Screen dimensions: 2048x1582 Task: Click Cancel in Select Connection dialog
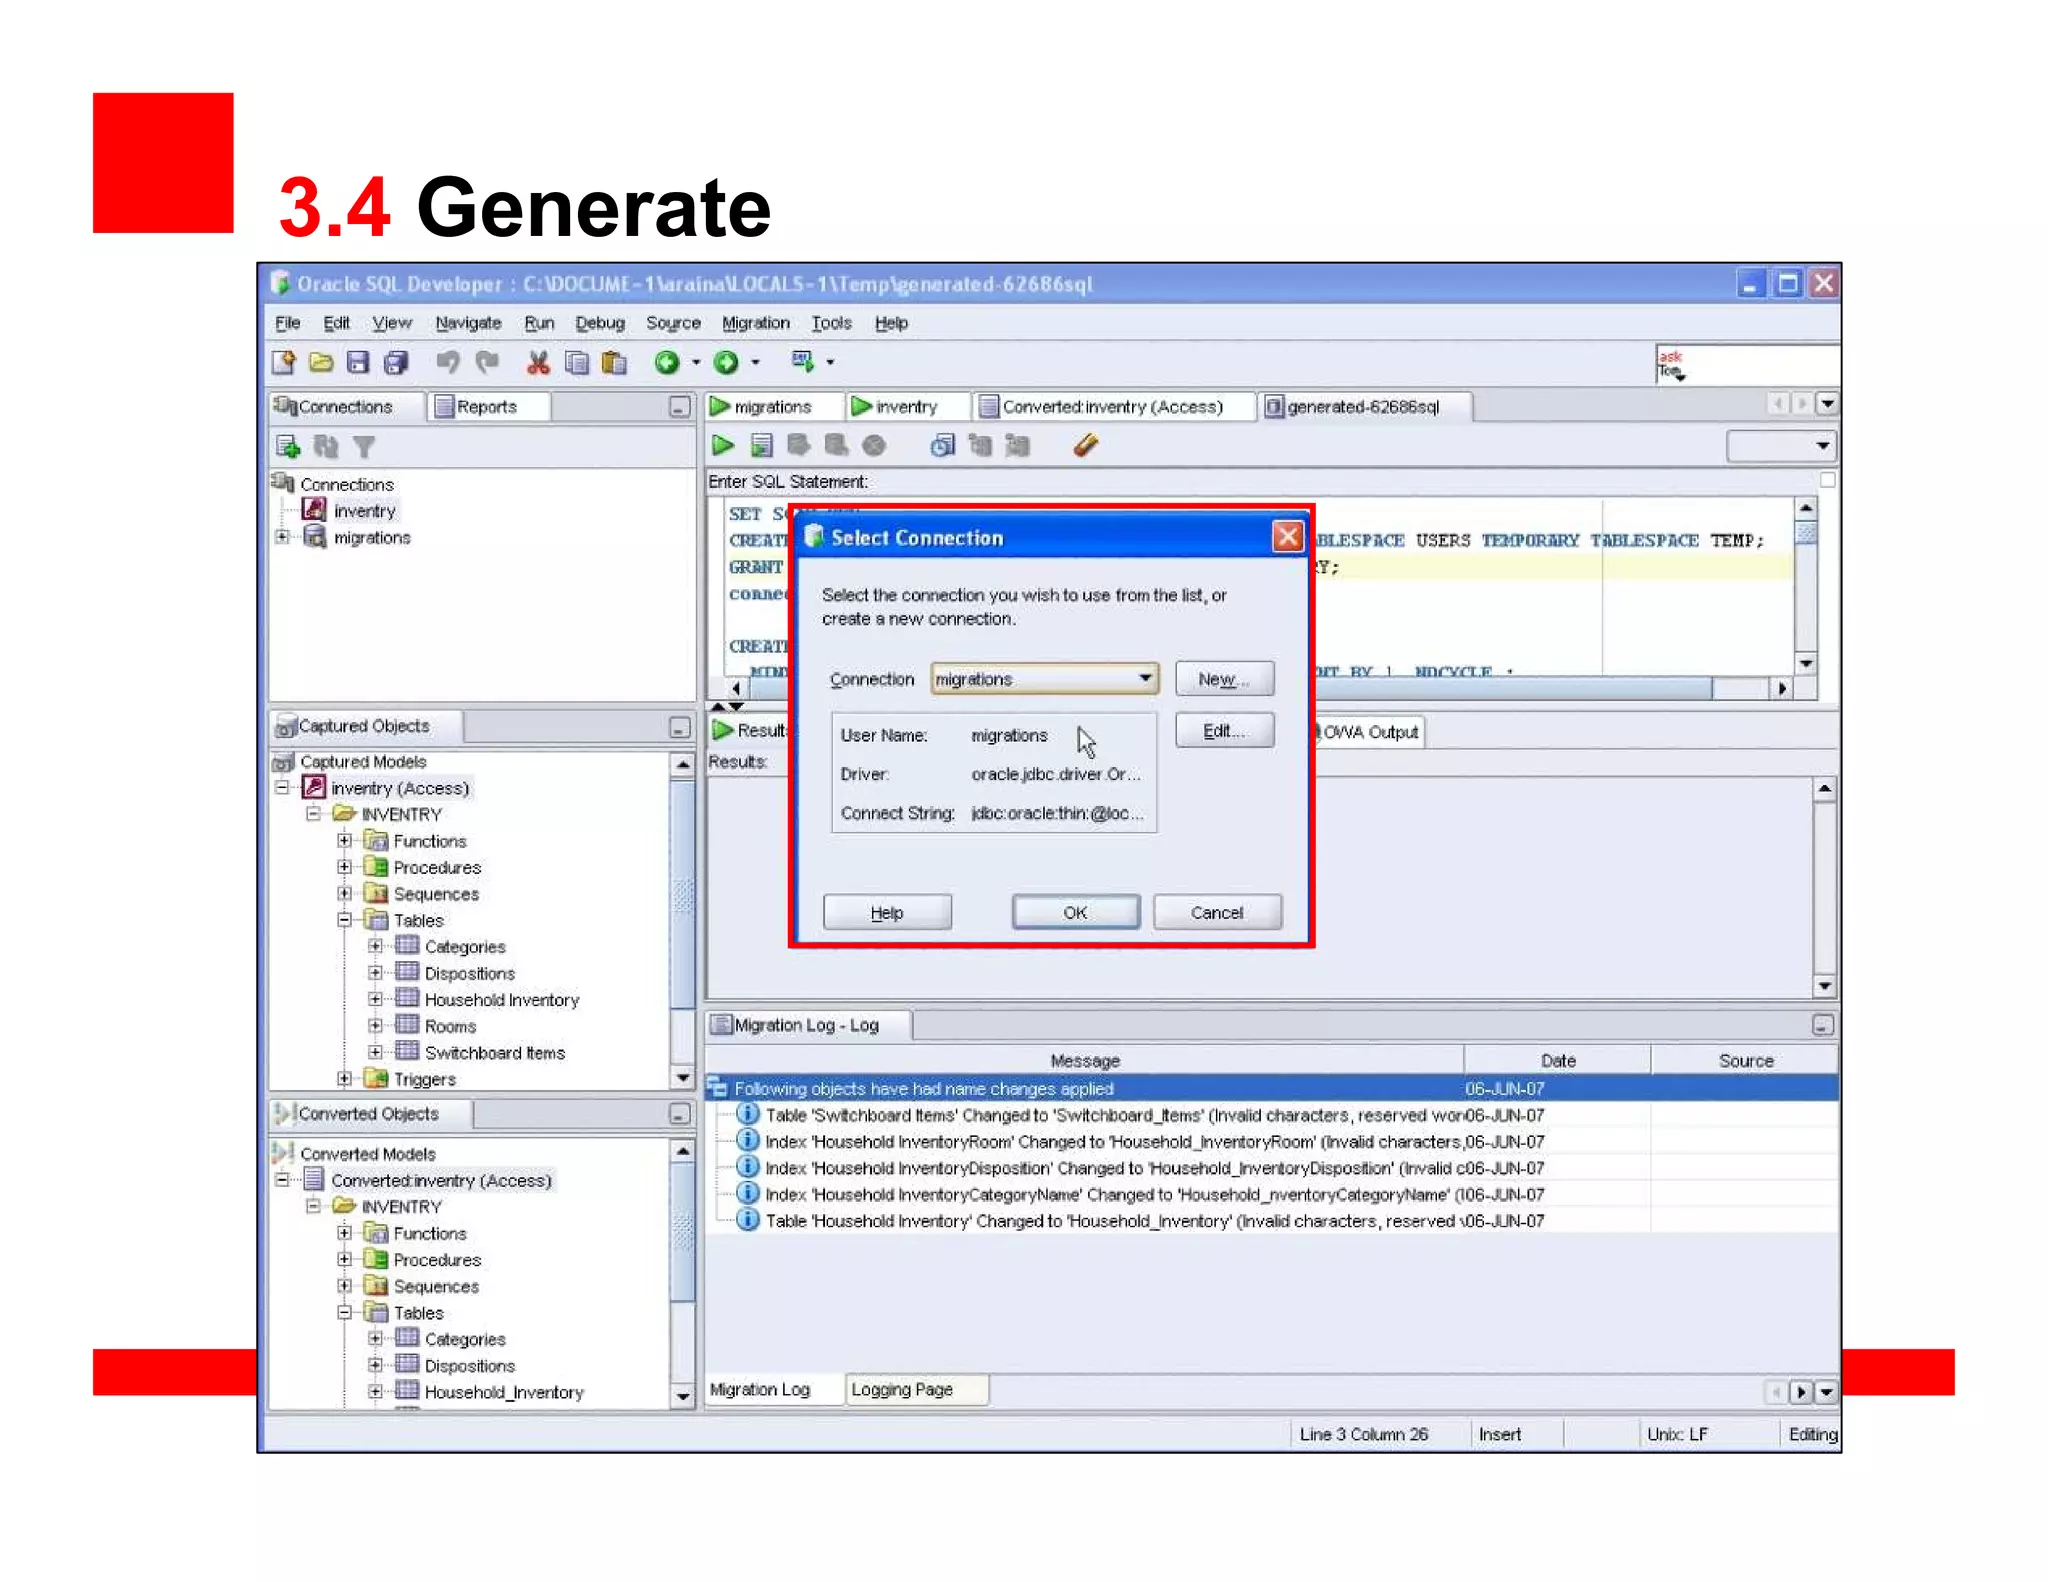[1217, 912]
